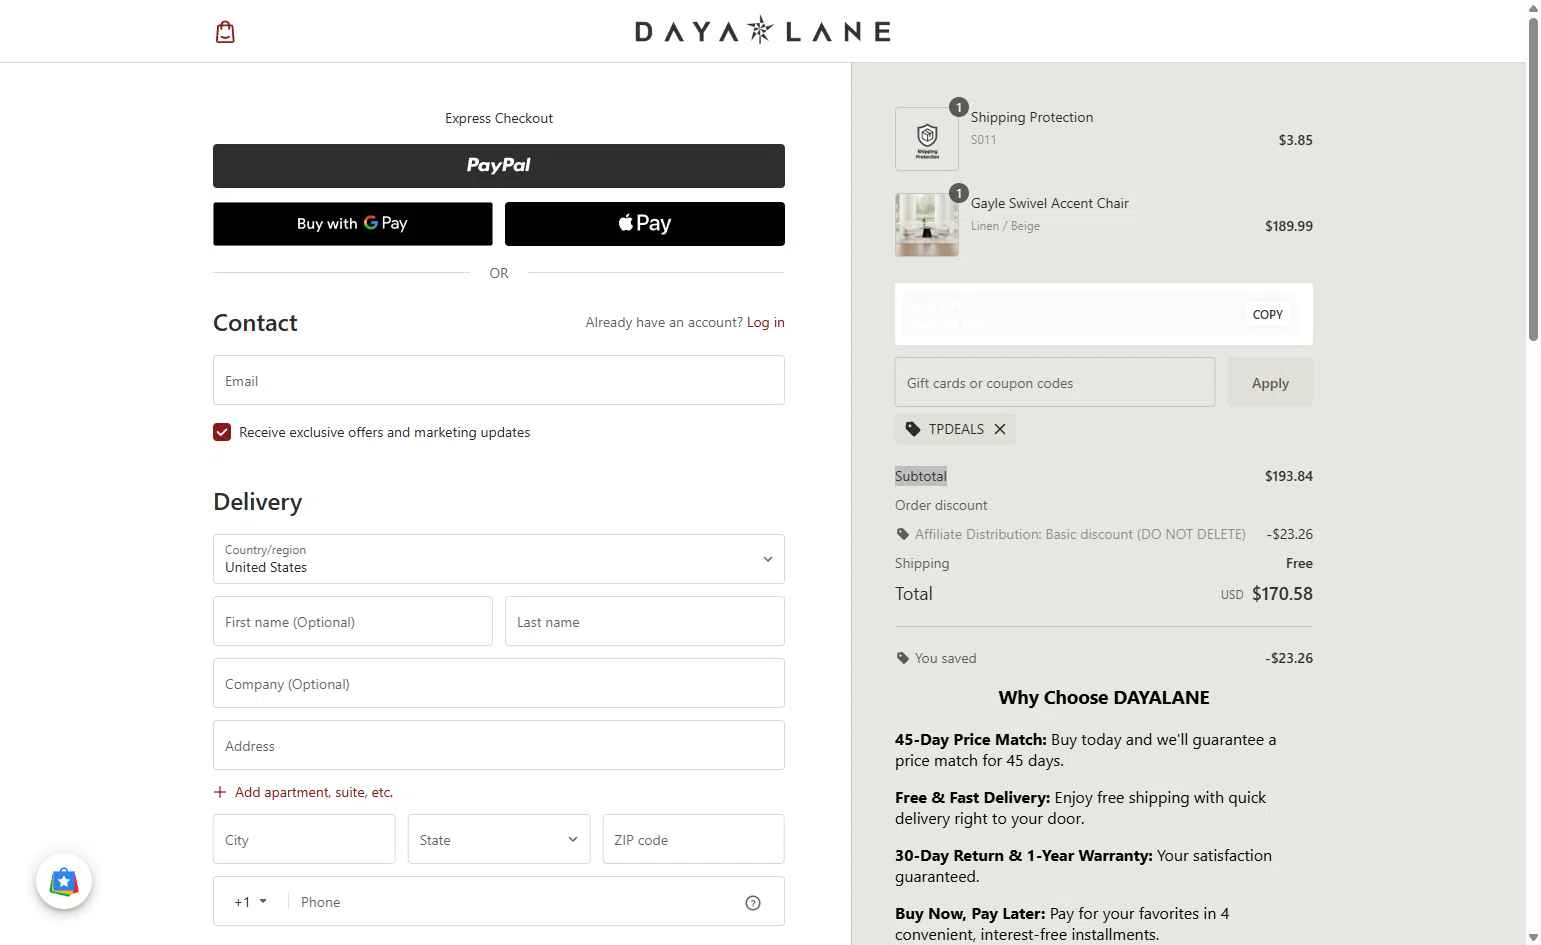Uncheck Receive exclusive offers and marketing updates
The height and width of the screenshot is (945, 1541).
pos(222,432)
